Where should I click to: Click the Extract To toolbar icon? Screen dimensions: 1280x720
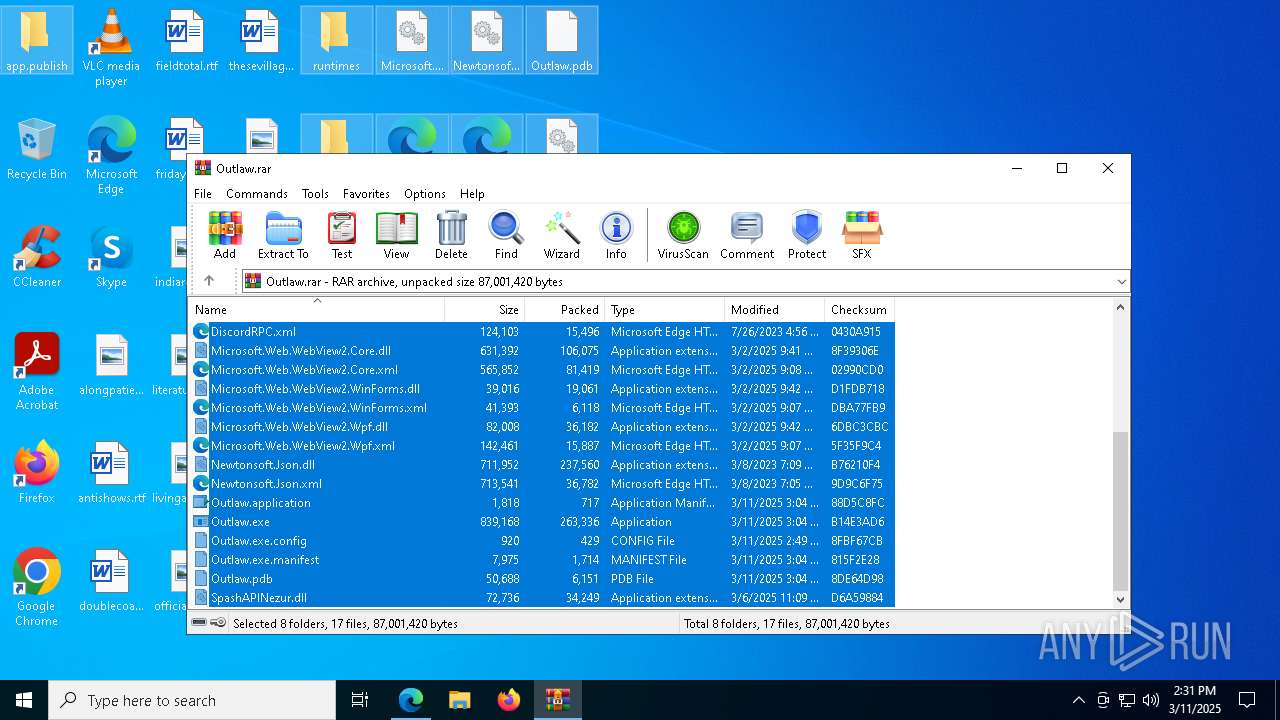click(283, 235)
